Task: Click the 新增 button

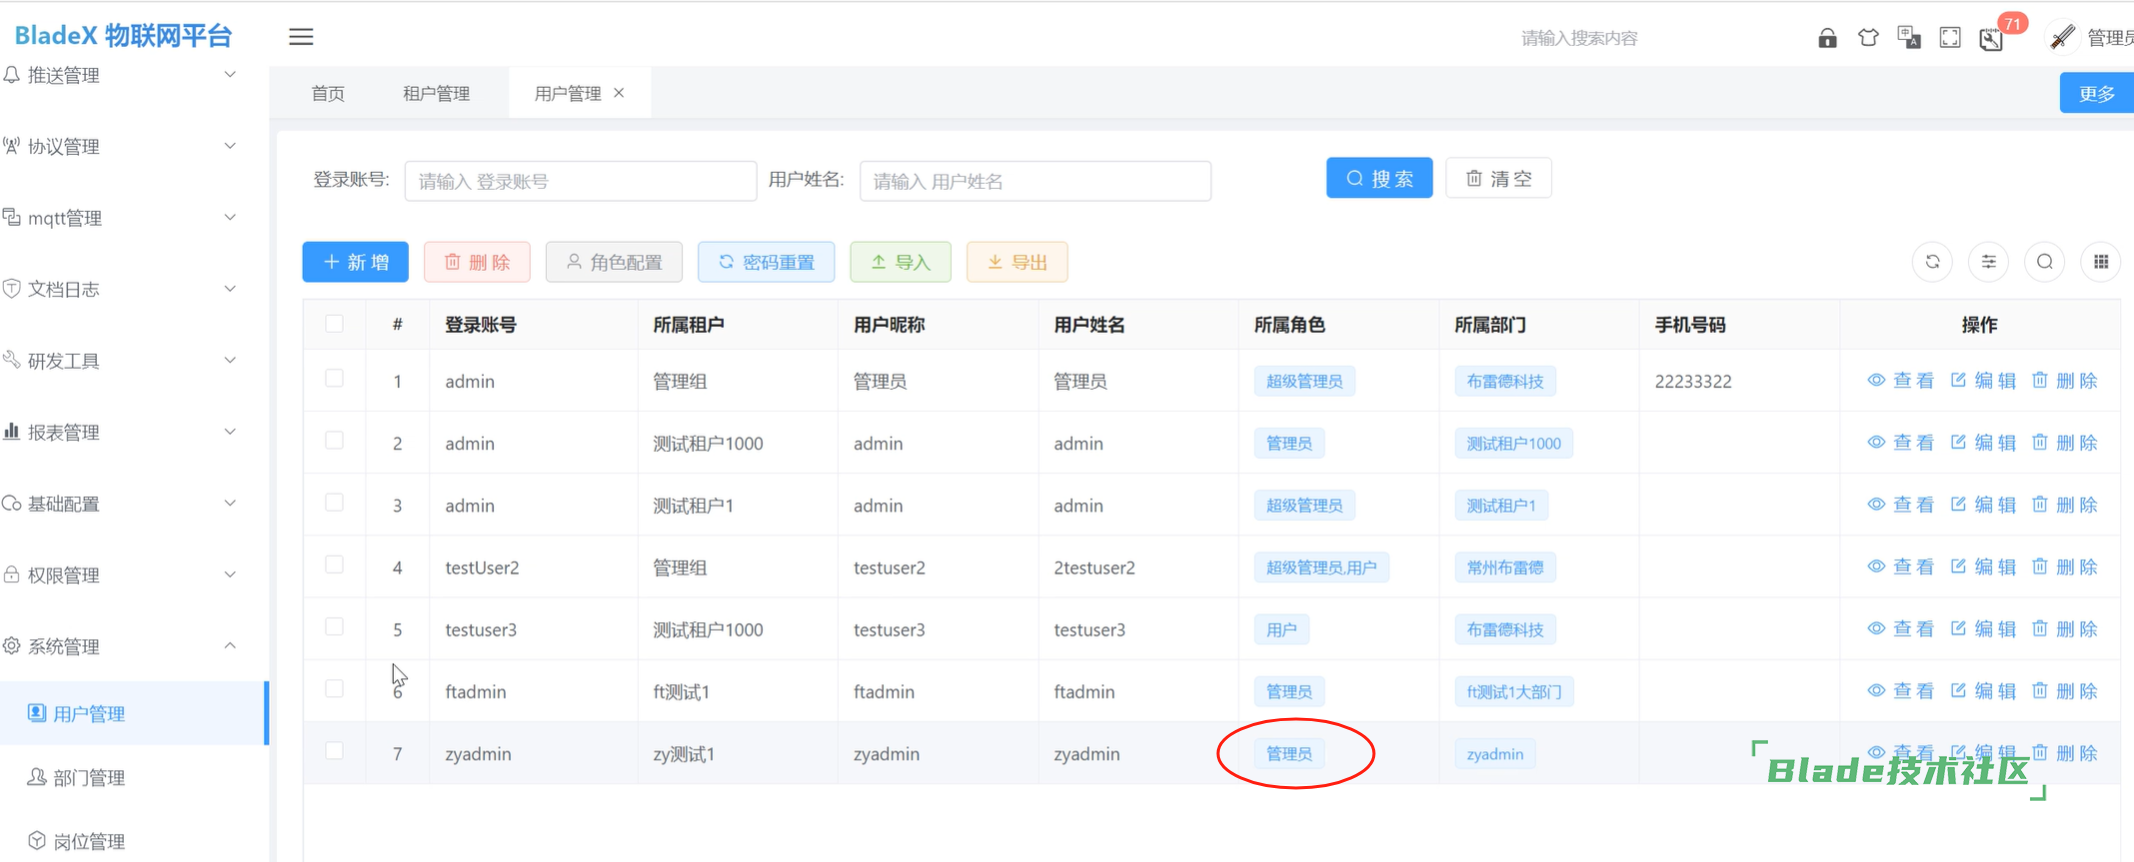Action: pos(355,262)
